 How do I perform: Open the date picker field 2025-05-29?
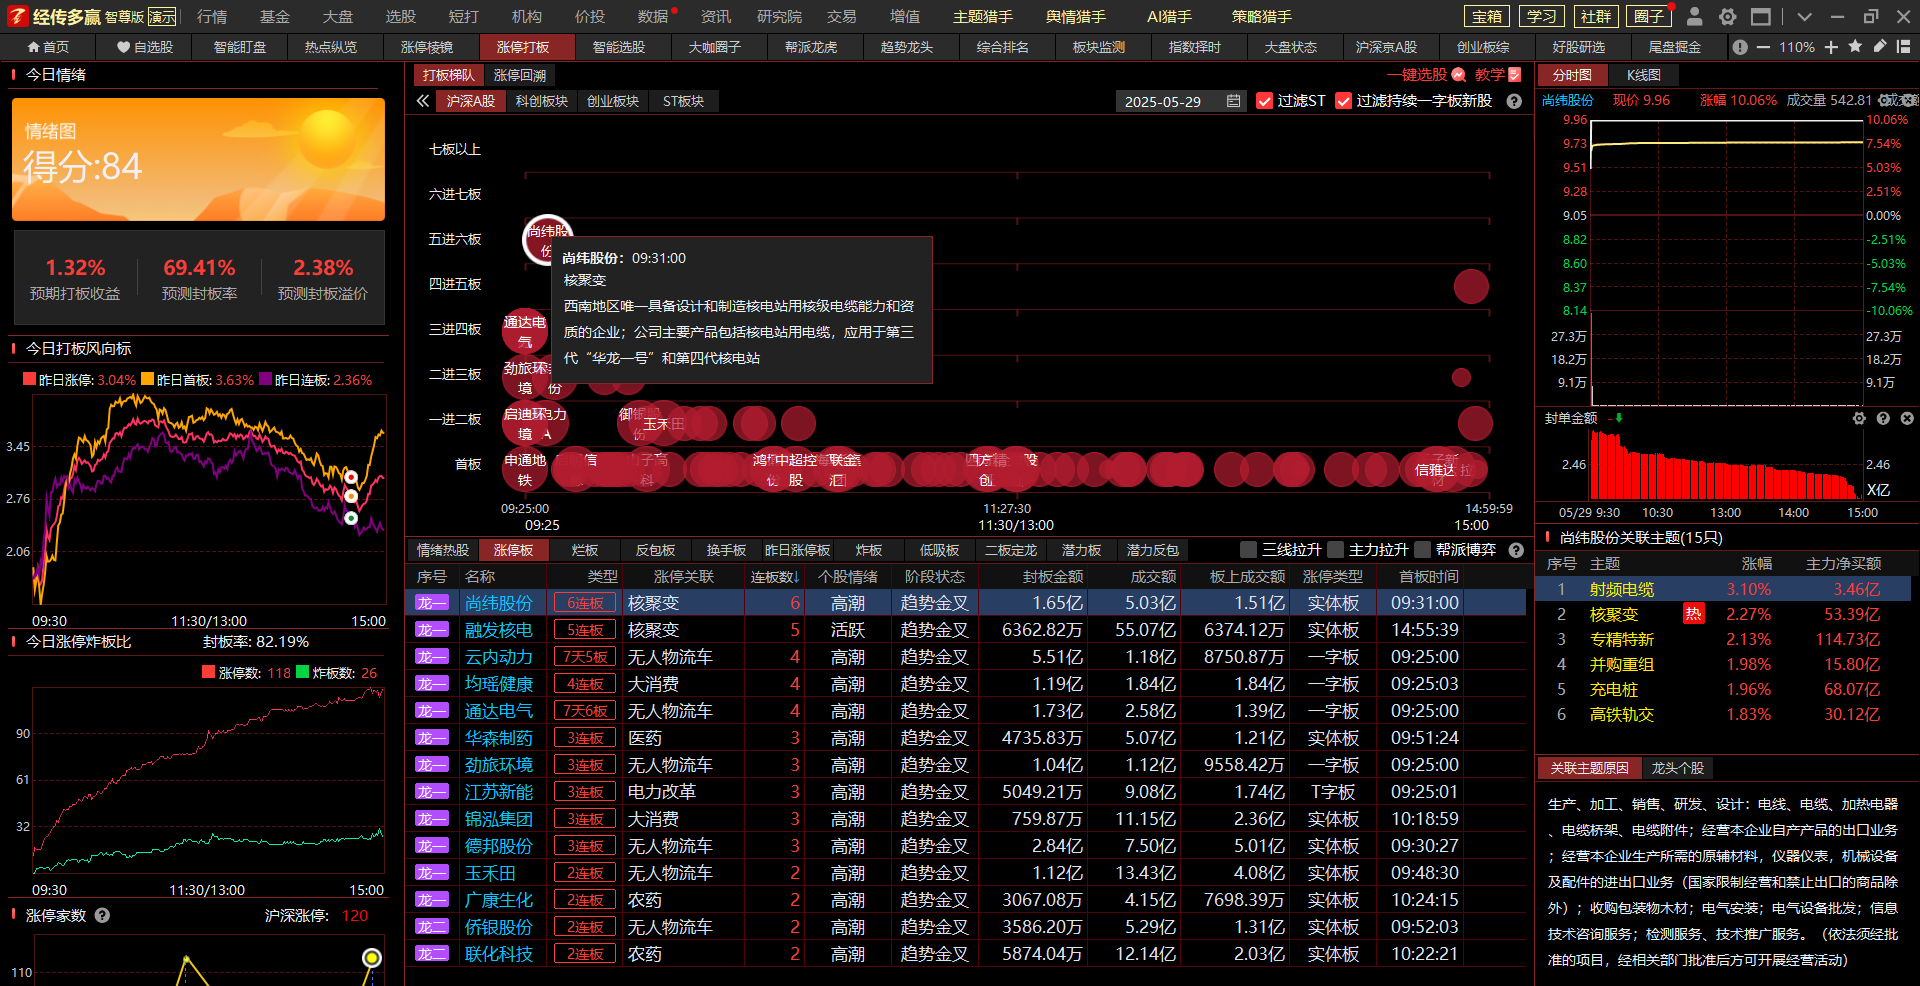1180,101
